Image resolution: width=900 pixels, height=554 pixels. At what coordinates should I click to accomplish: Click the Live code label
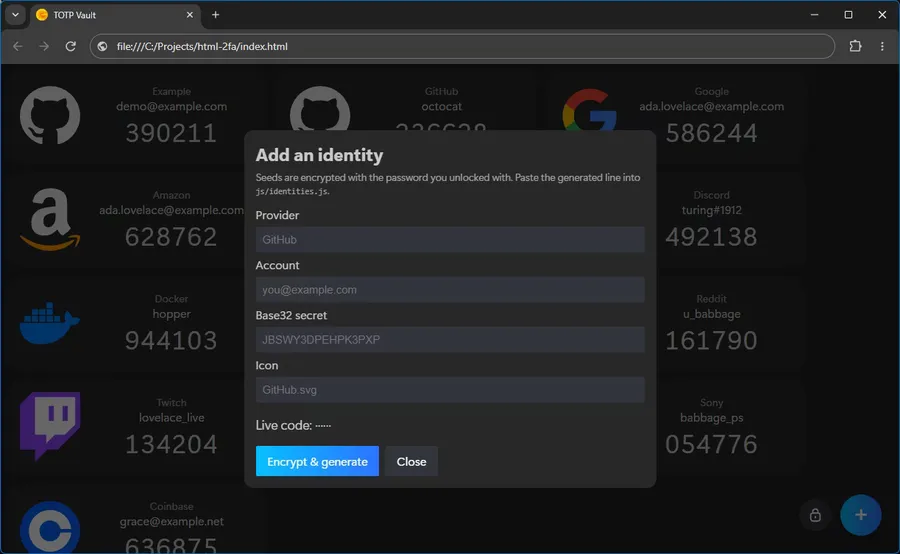point(293,425)
